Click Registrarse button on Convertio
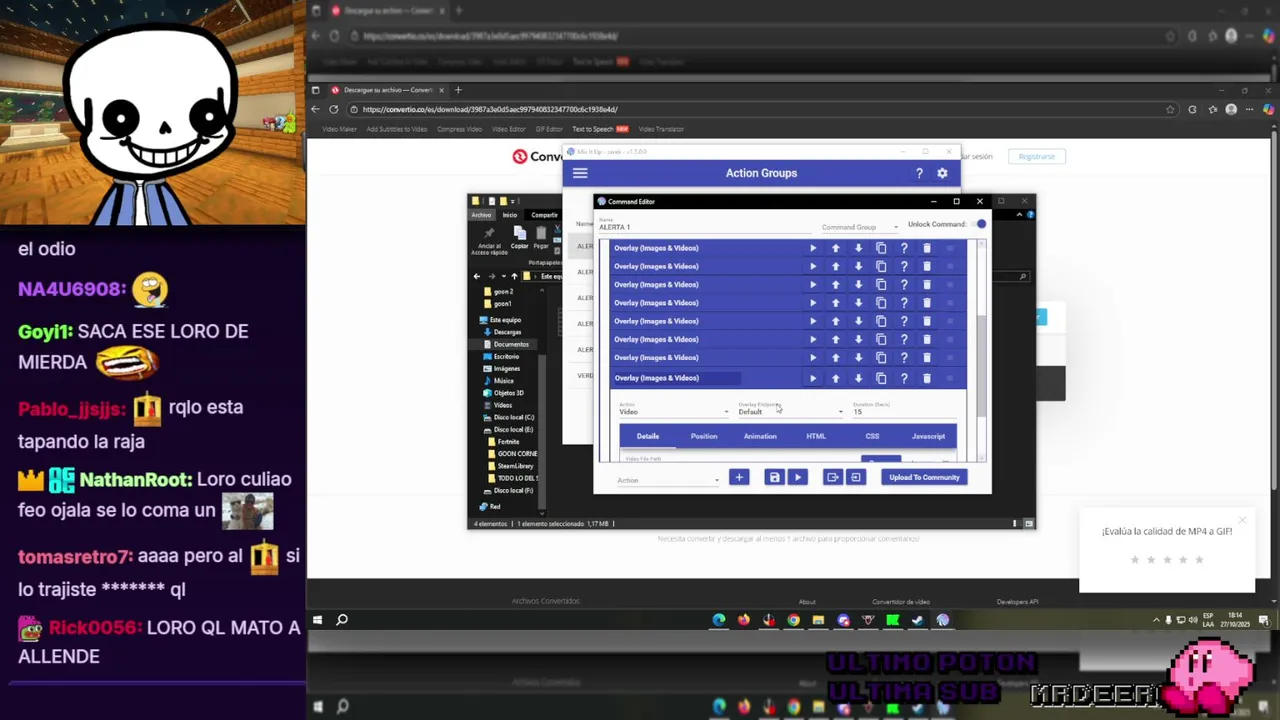This screenshot has height=720, width=1280. (x=1037, y=156)
